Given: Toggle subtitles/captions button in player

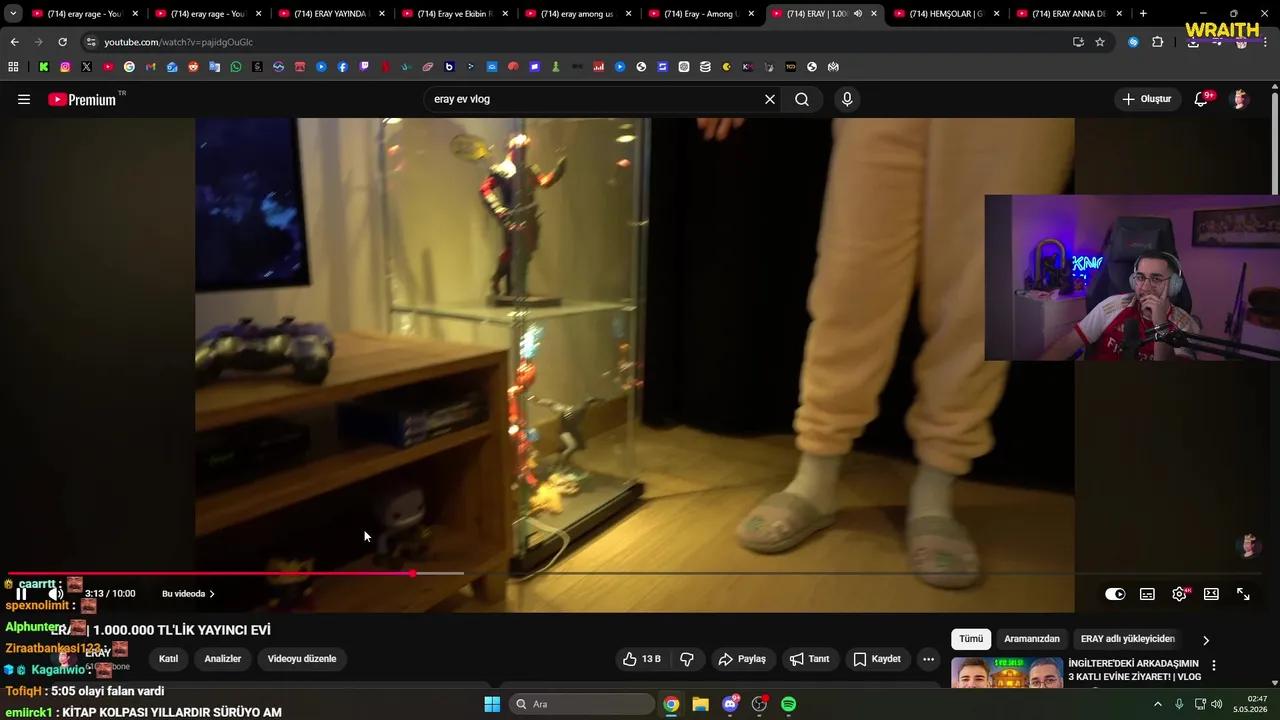Looking at the screenshot, I should pos(1147,594).
